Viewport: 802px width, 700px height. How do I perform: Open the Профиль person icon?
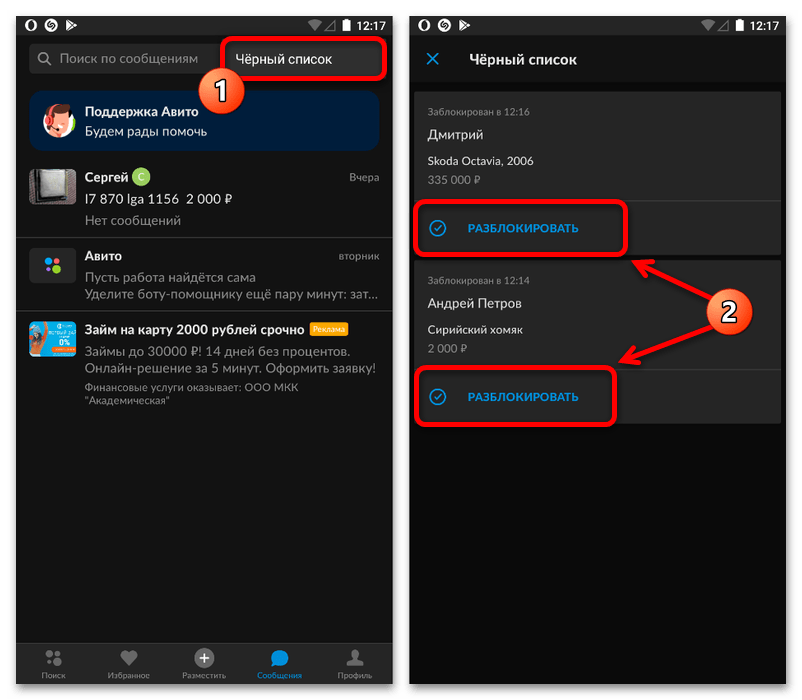coord(354,657)
